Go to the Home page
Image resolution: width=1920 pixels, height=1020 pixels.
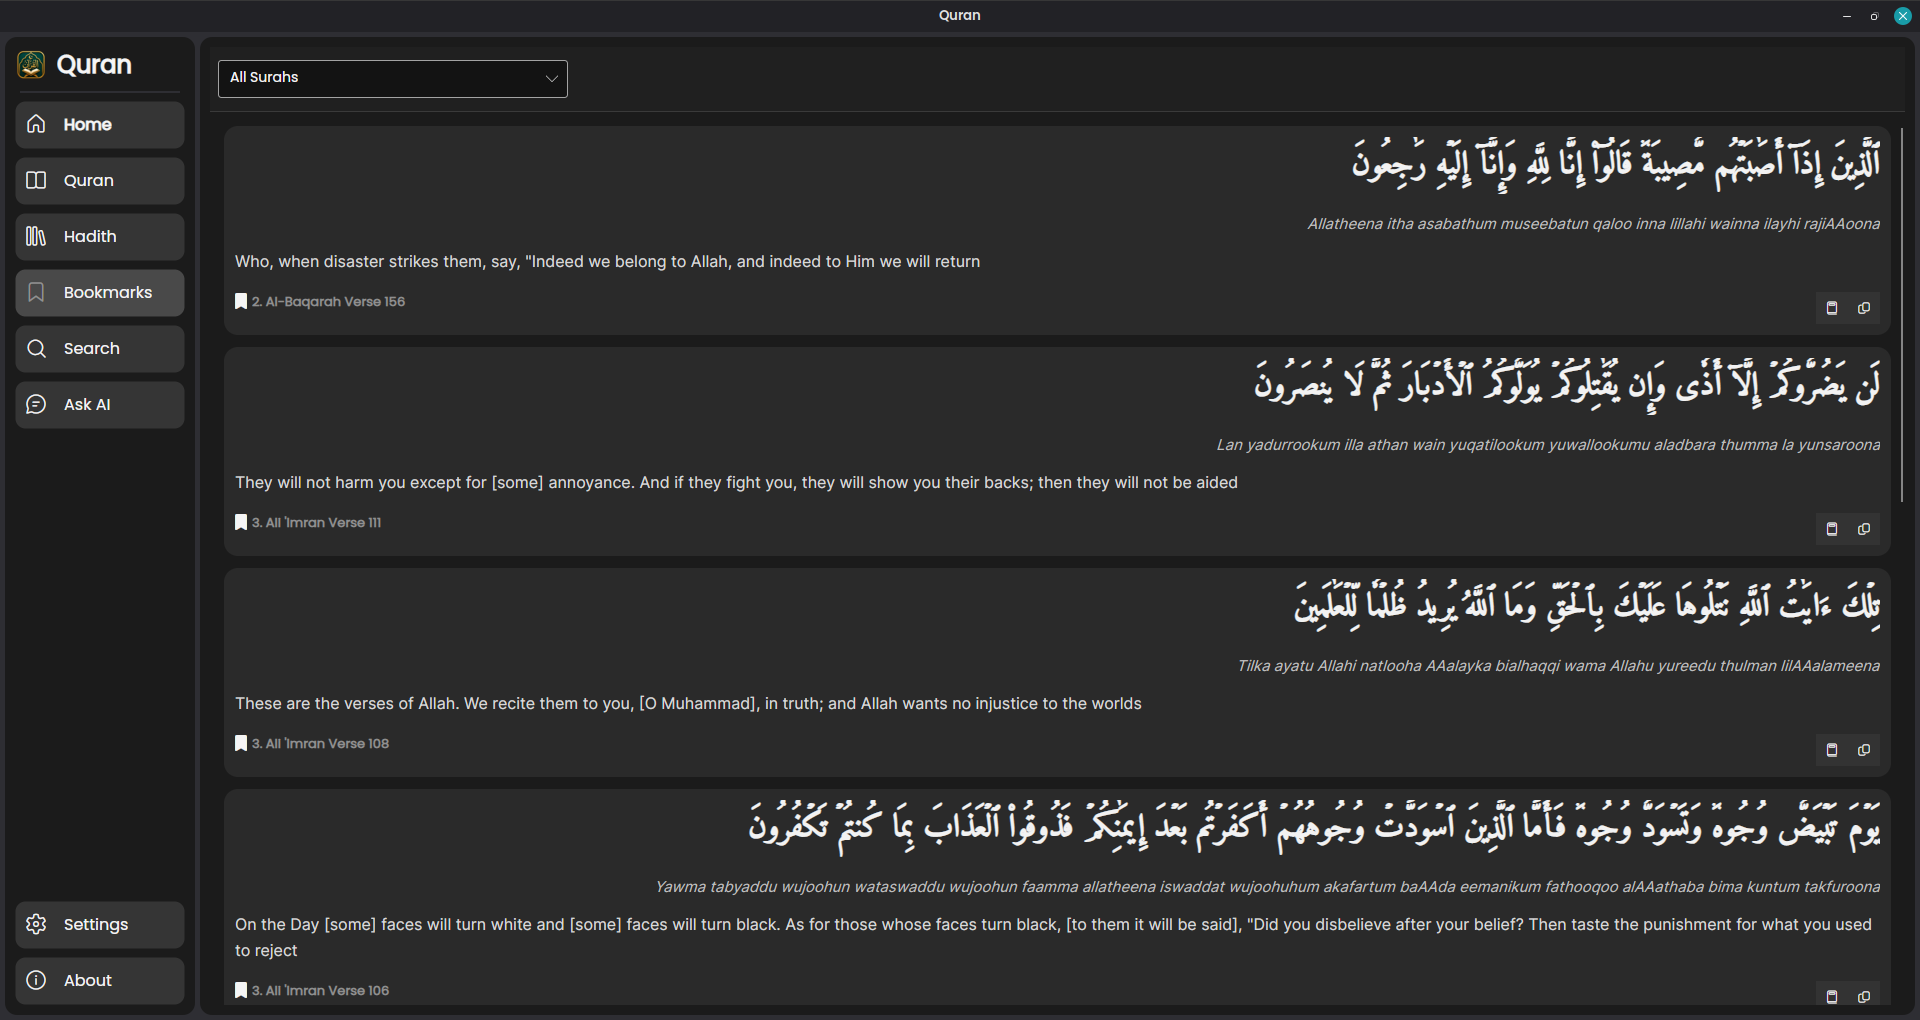pos(100,125)
